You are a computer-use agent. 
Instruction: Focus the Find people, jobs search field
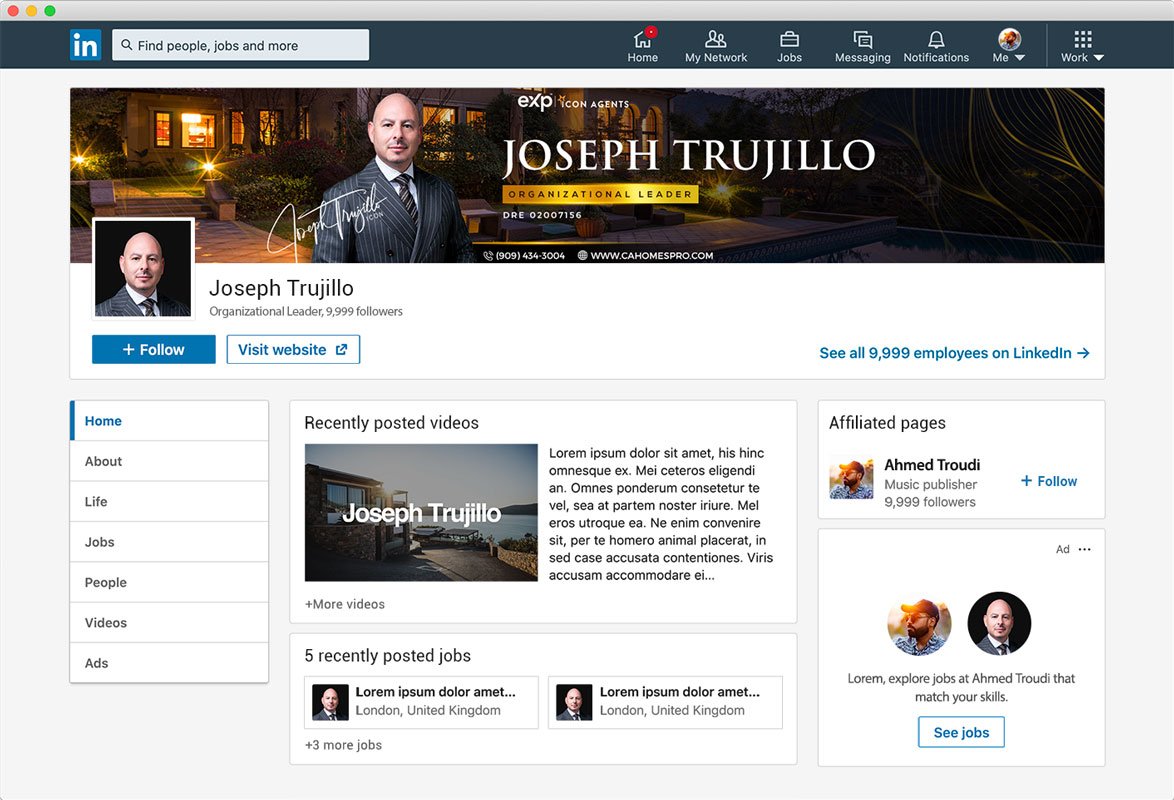coord(240,45)
